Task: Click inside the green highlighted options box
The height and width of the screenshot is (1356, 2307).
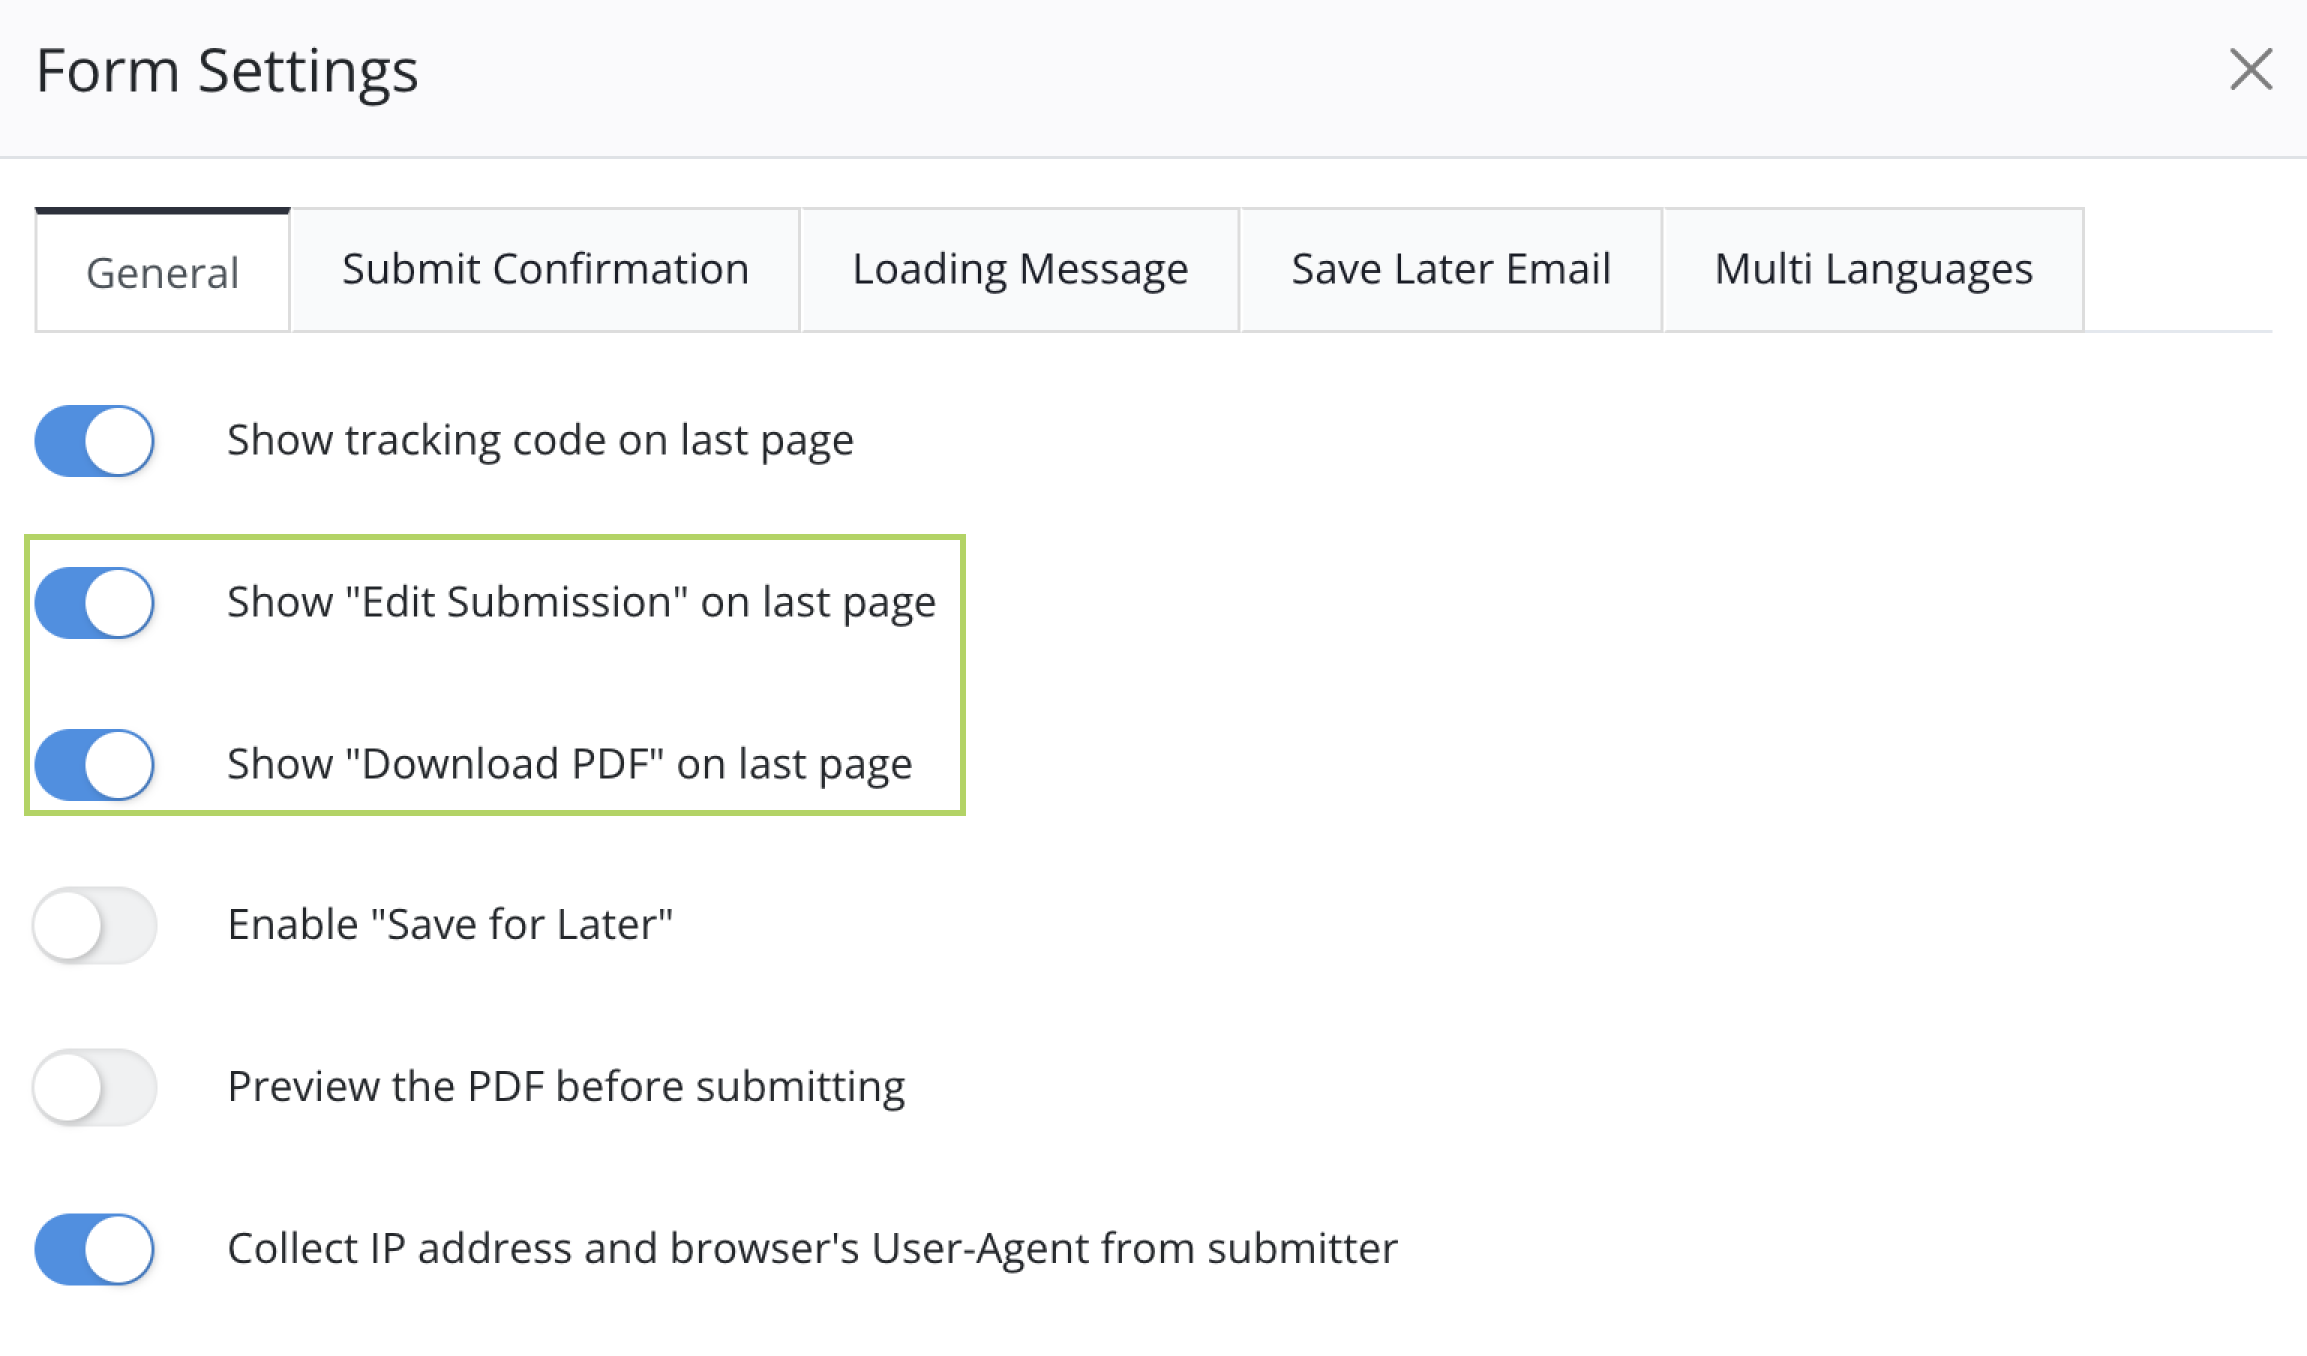Action: (x=495, y=676)
